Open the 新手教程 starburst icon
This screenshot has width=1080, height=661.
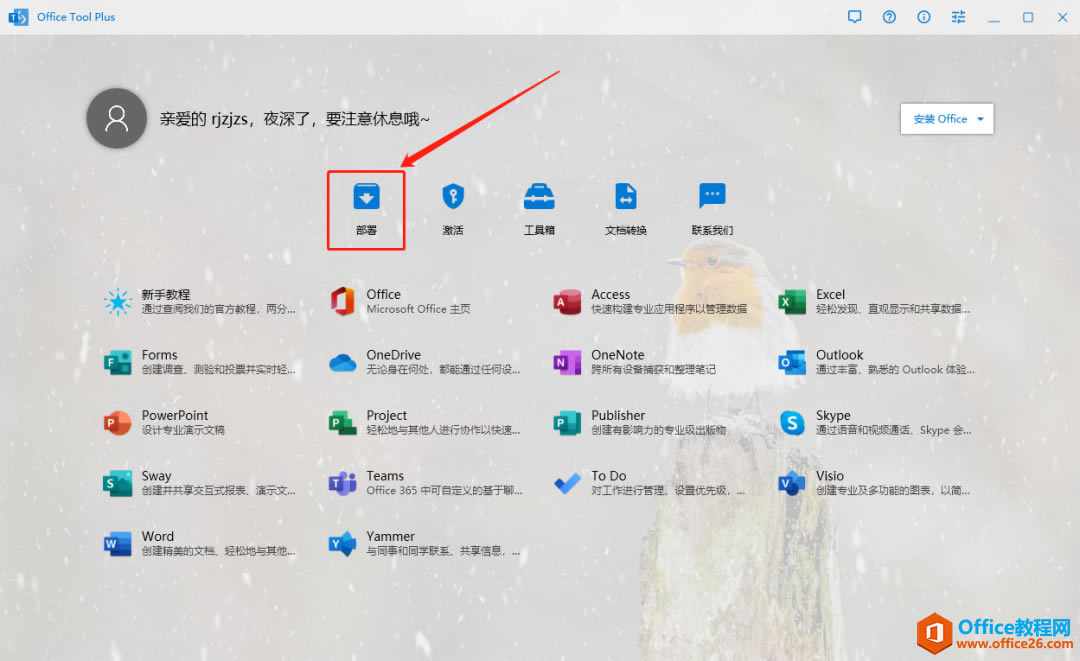tap(118, 302)
